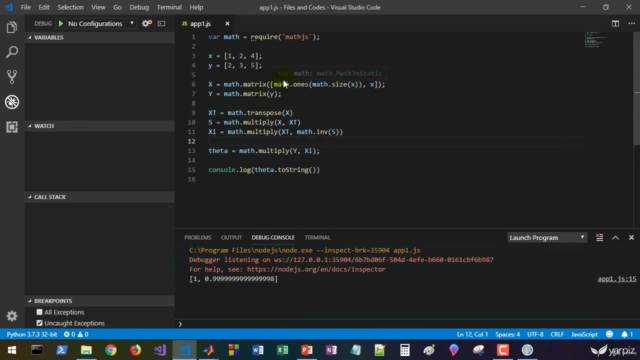Viewport: 640px width, 360px height.
Task: Switch to the Output panel tab
Action: pyautogui.click(x=231, y=238)
